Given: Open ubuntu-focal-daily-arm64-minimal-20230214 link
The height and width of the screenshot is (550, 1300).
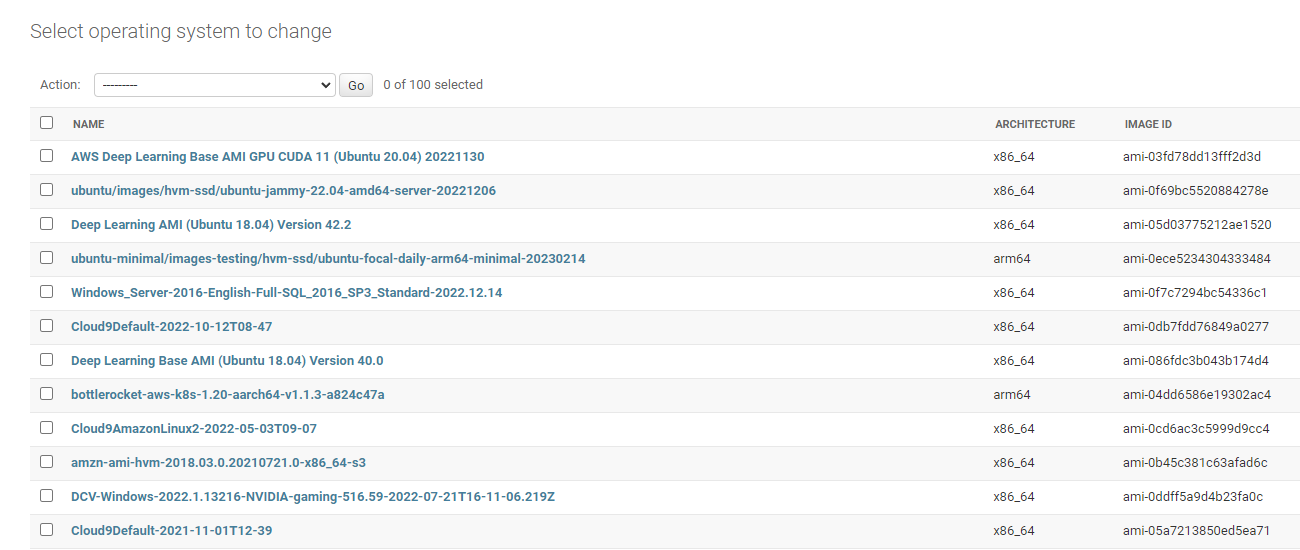Looking at the screenshot, I should pos(328,259).
